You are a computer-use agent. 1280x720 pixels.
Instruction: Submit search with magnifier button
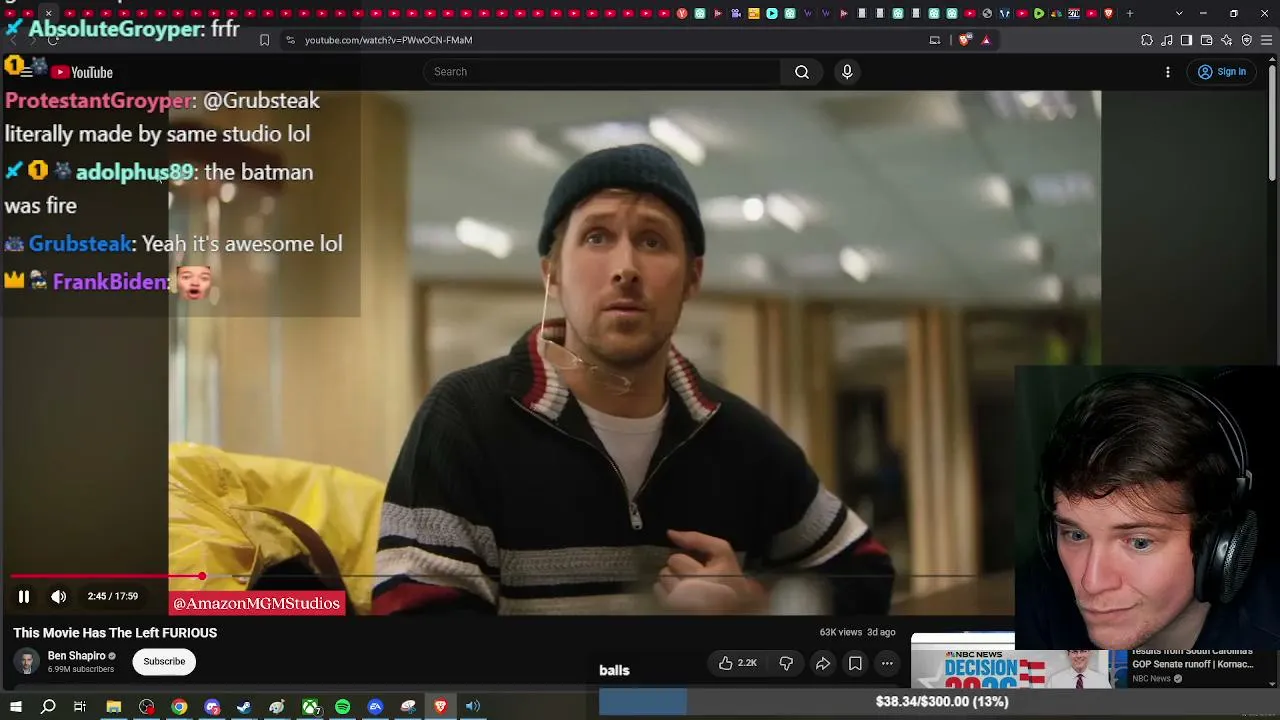tap(802, 72)
